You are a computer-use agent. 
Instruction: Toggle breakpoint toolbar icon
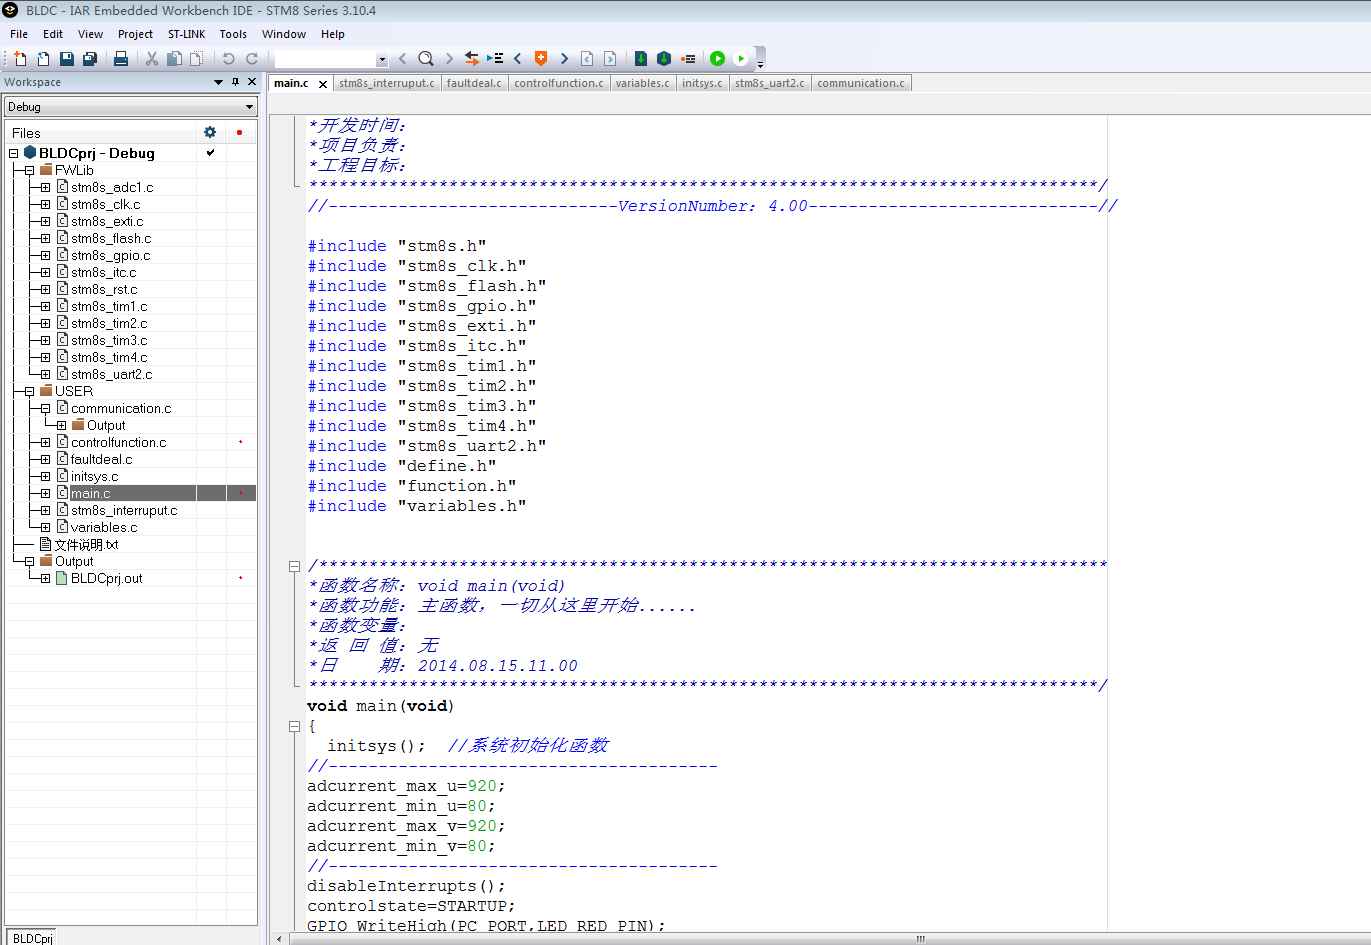[688, 59]
